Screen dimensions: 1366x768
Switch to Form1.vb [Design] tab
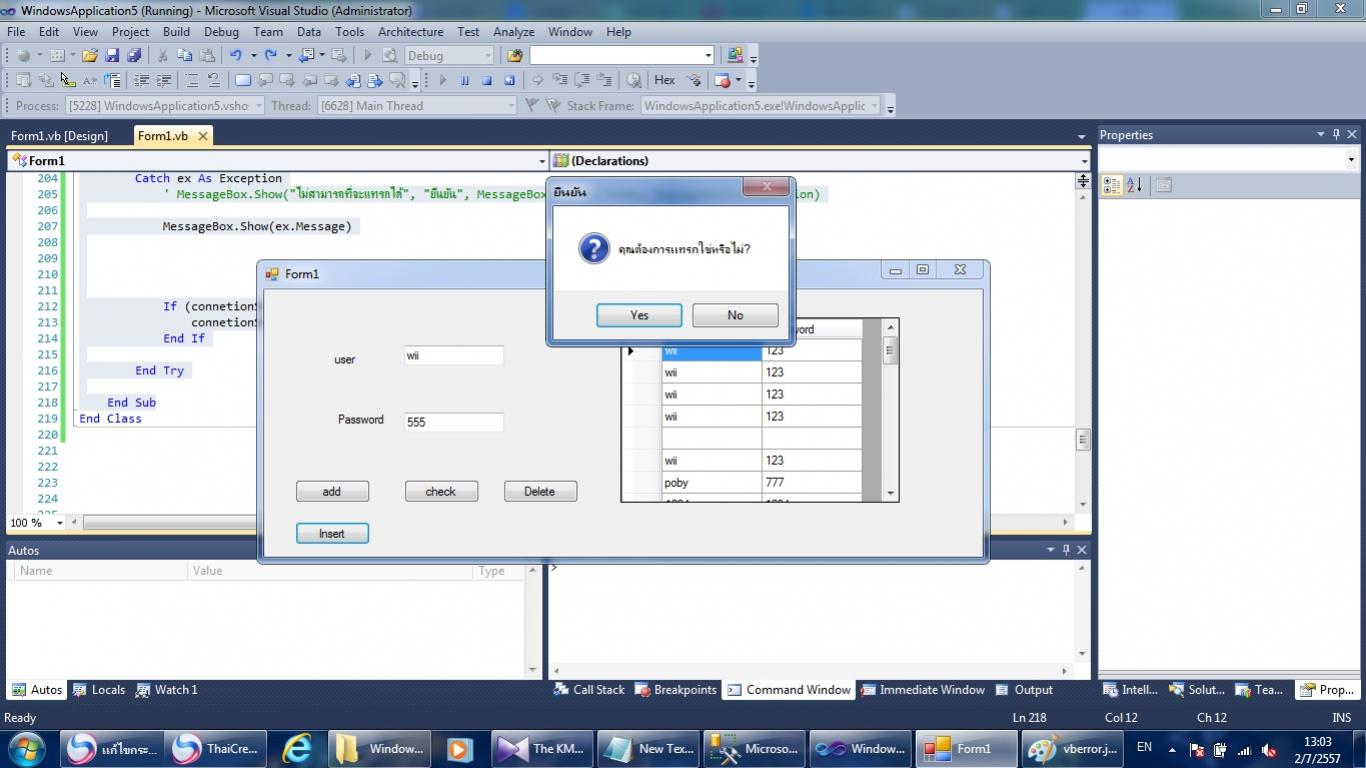coord(59,136)
